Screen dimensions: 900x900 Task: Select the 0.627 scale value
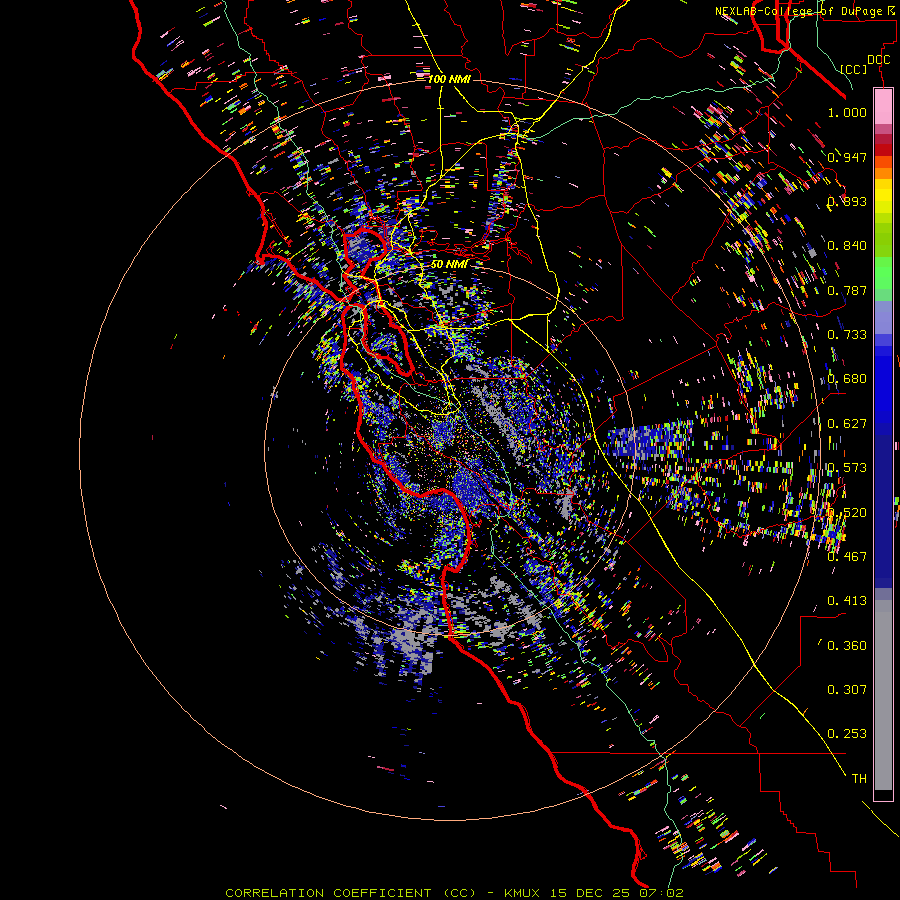coord(847,424)
